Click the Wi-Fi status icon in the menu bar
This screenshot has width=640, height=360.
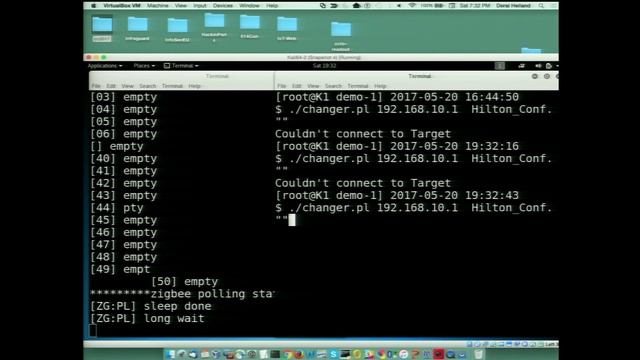click(412, 6)
